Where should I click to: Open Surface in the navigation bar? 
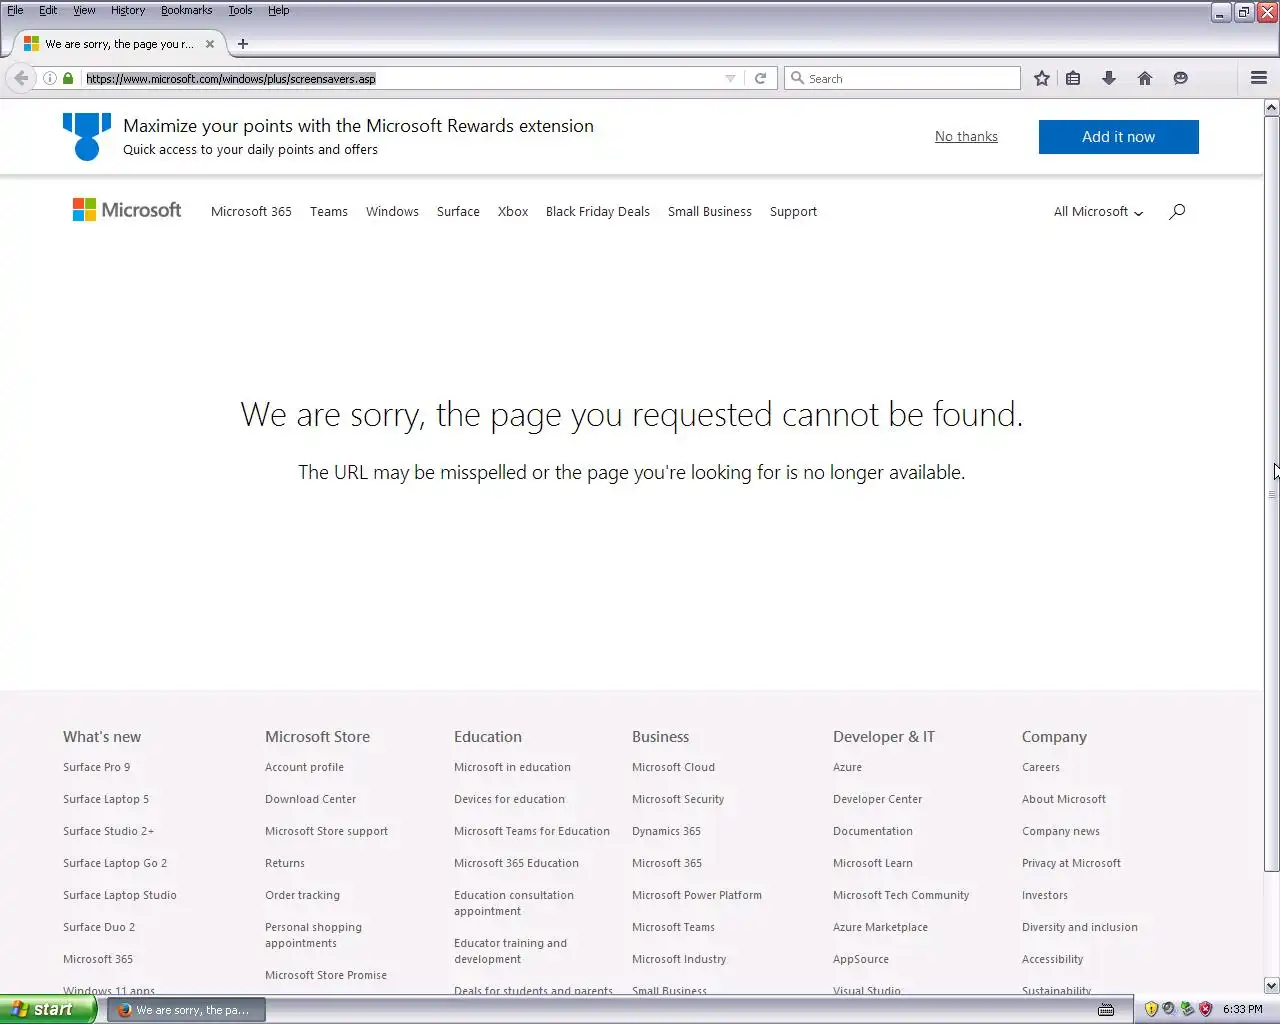pyautogui.click(x=458, y=211)
